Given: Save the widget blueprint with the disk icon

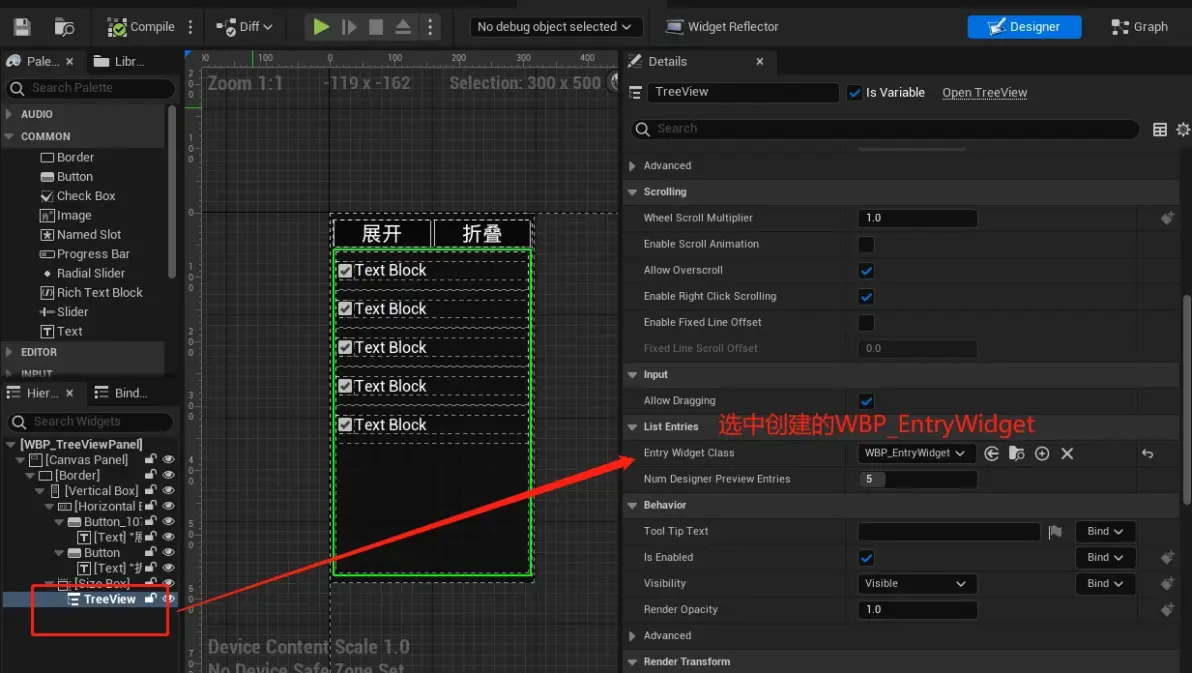Looking at the screenshot, I should click(x=22, y=27).
